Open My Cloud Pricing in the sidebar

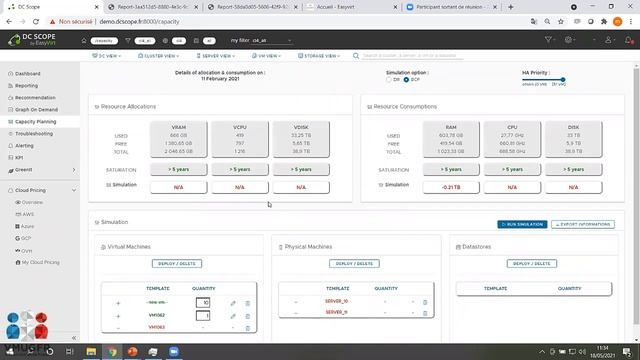[x=40, y=262]
